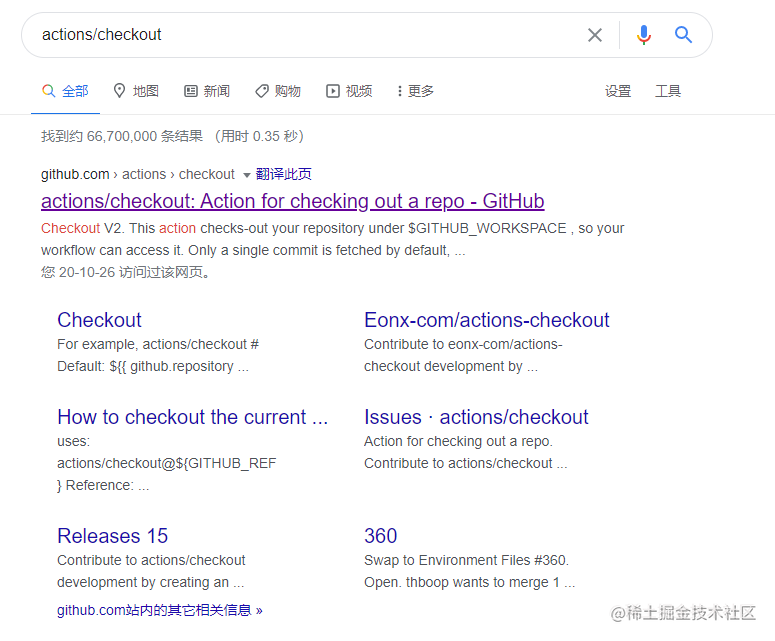Click the result count text 找到约 66,700,000 条结果
The height and width of the screenshot is (641, 775).
pyautogui.click(x=122, y=136)
